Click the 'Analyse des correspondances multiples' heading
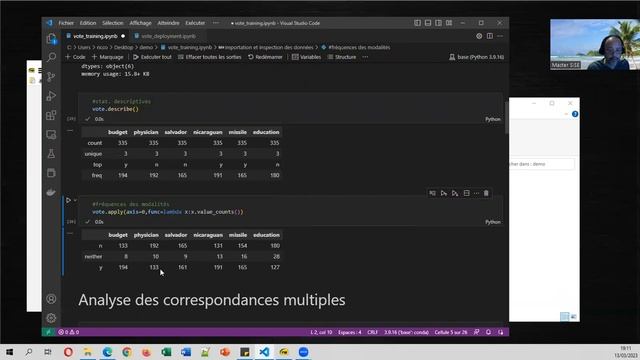This screenshot has height=360, width=640. pos(212,300)
